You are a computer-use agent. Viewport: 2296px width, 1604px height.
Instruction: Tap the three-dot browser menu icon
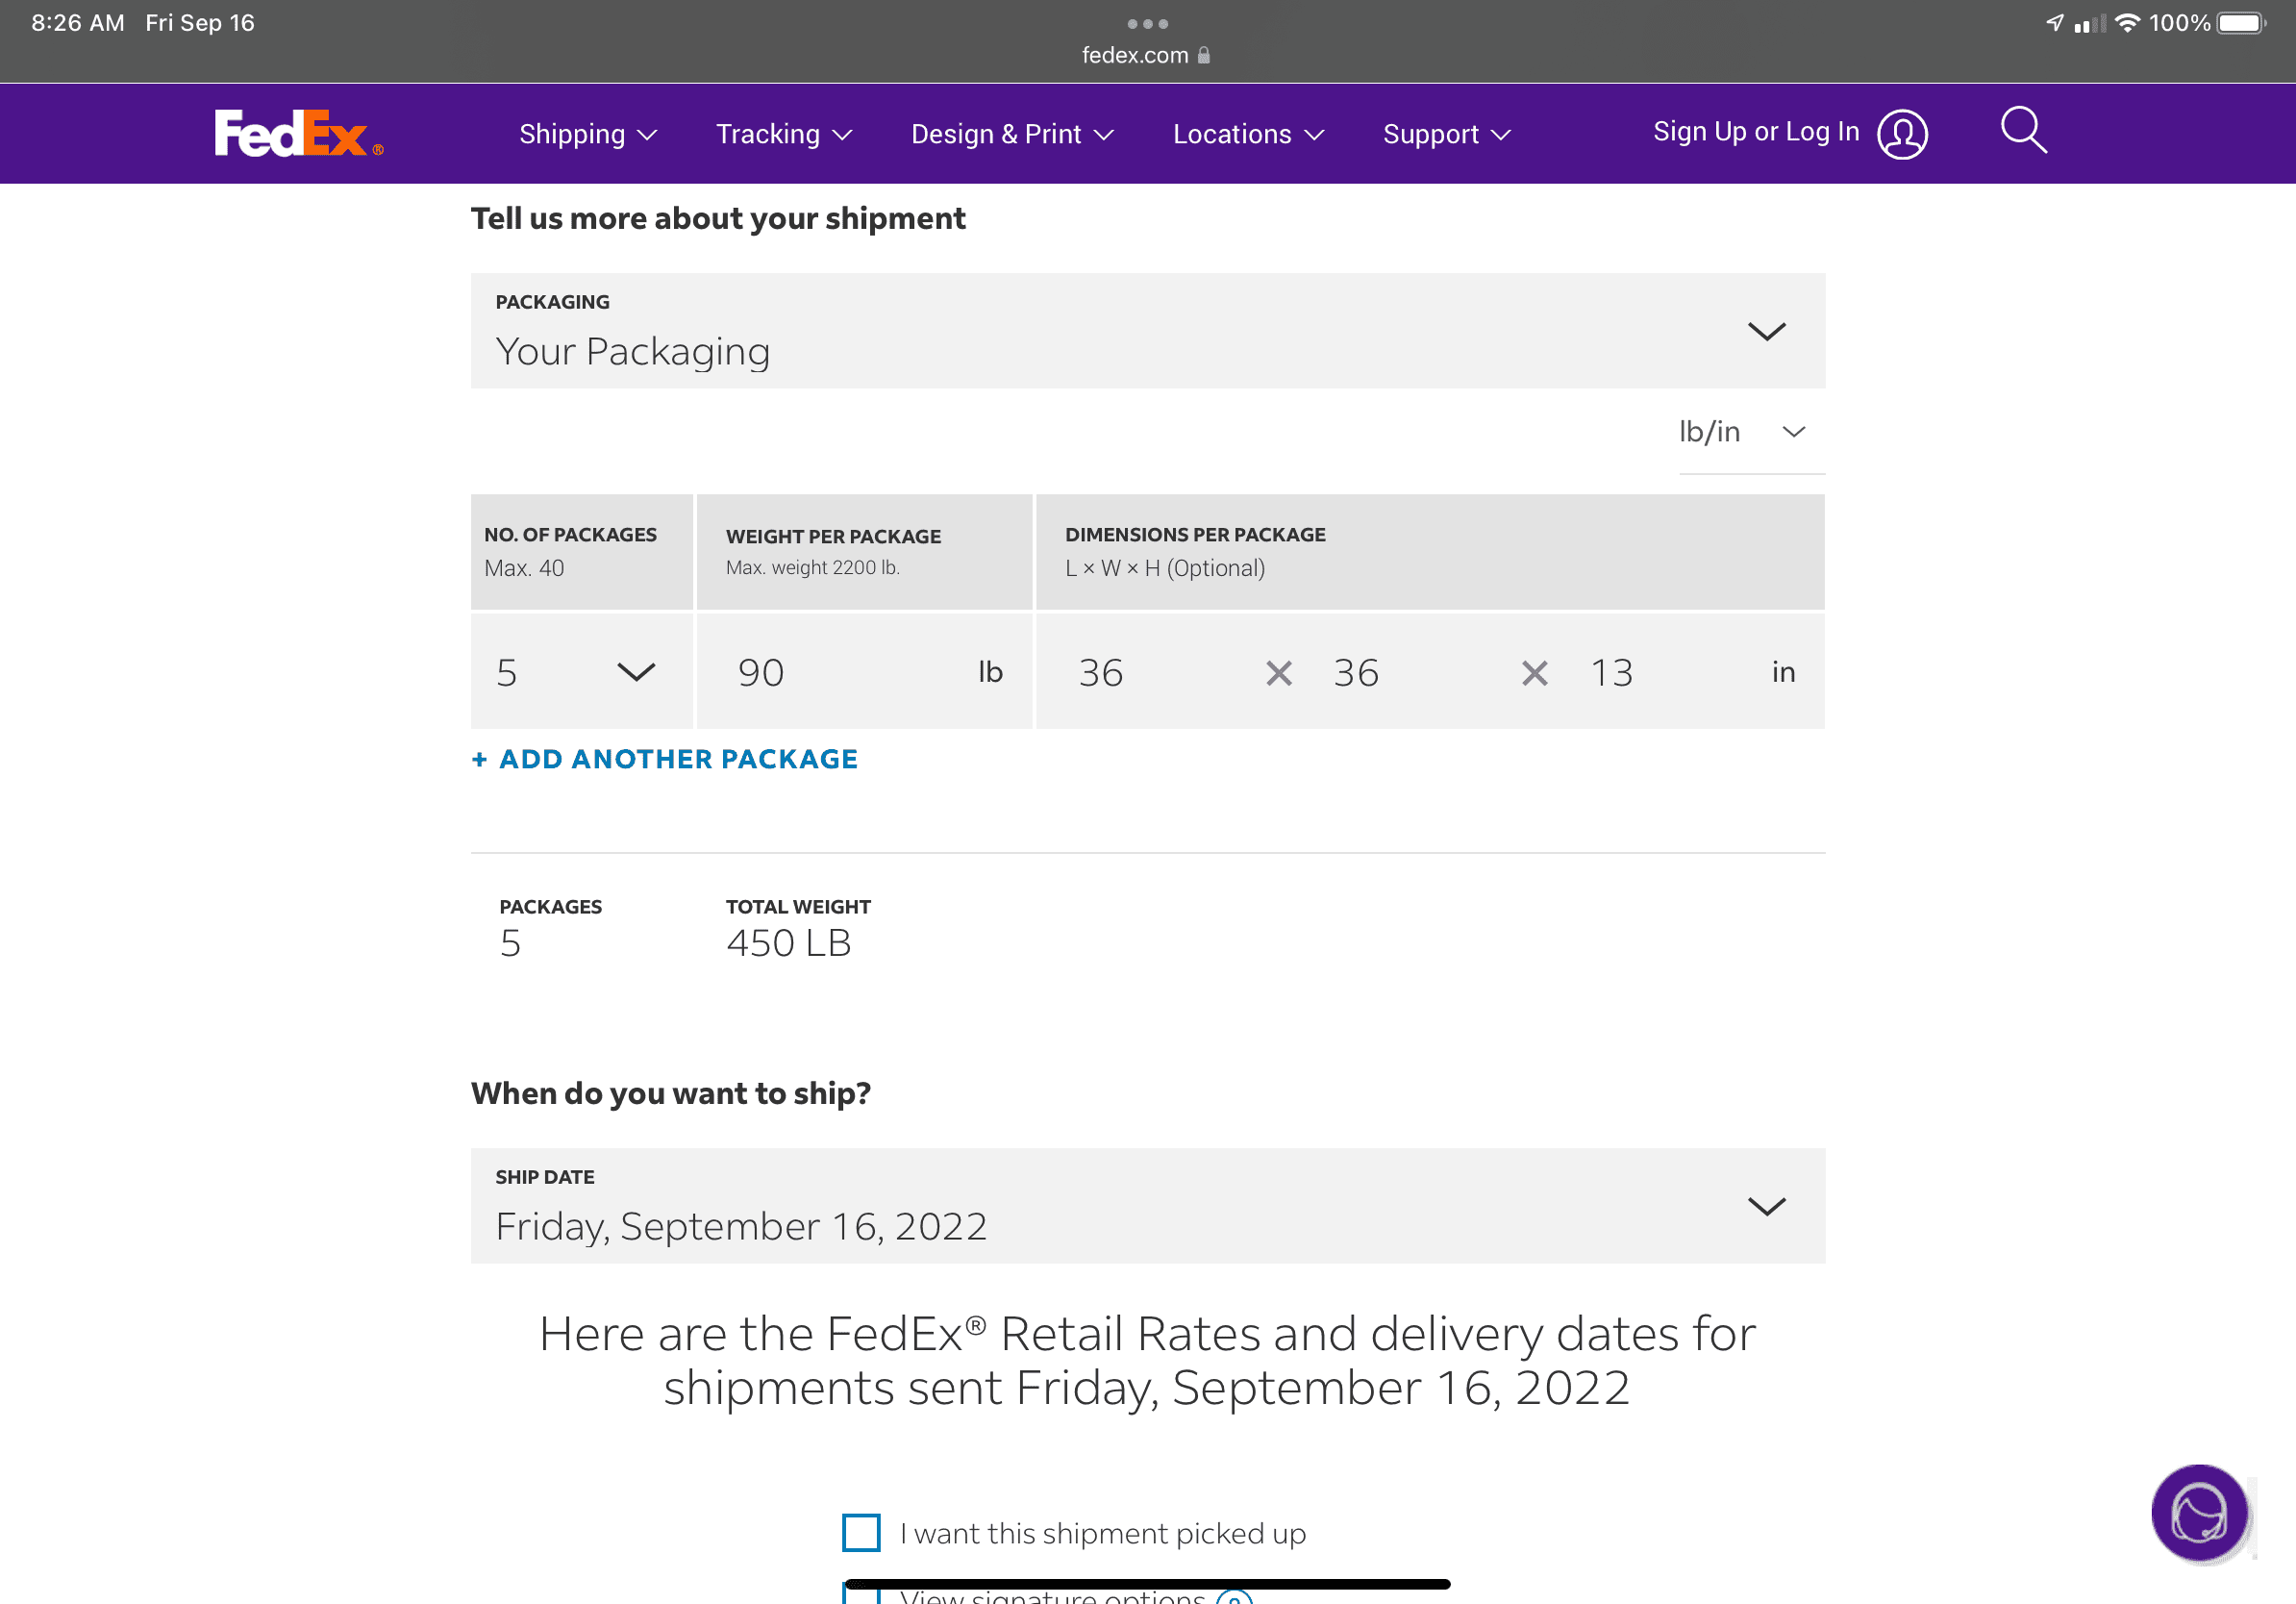tap(1147, 23)
